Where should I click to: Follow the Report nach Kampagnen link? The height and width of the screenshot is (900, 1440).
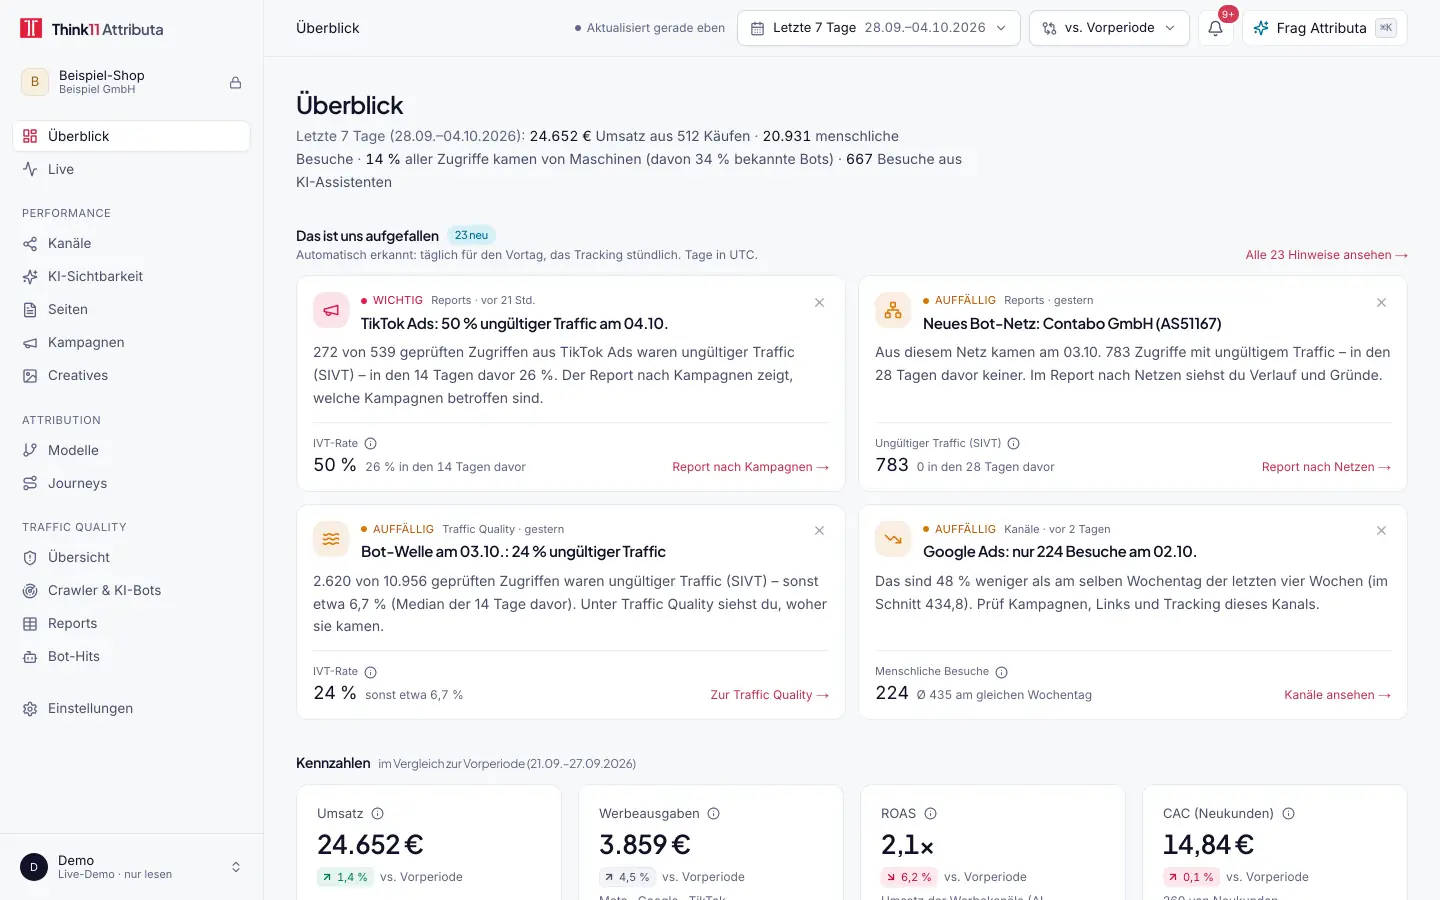[x=750, y=467]
